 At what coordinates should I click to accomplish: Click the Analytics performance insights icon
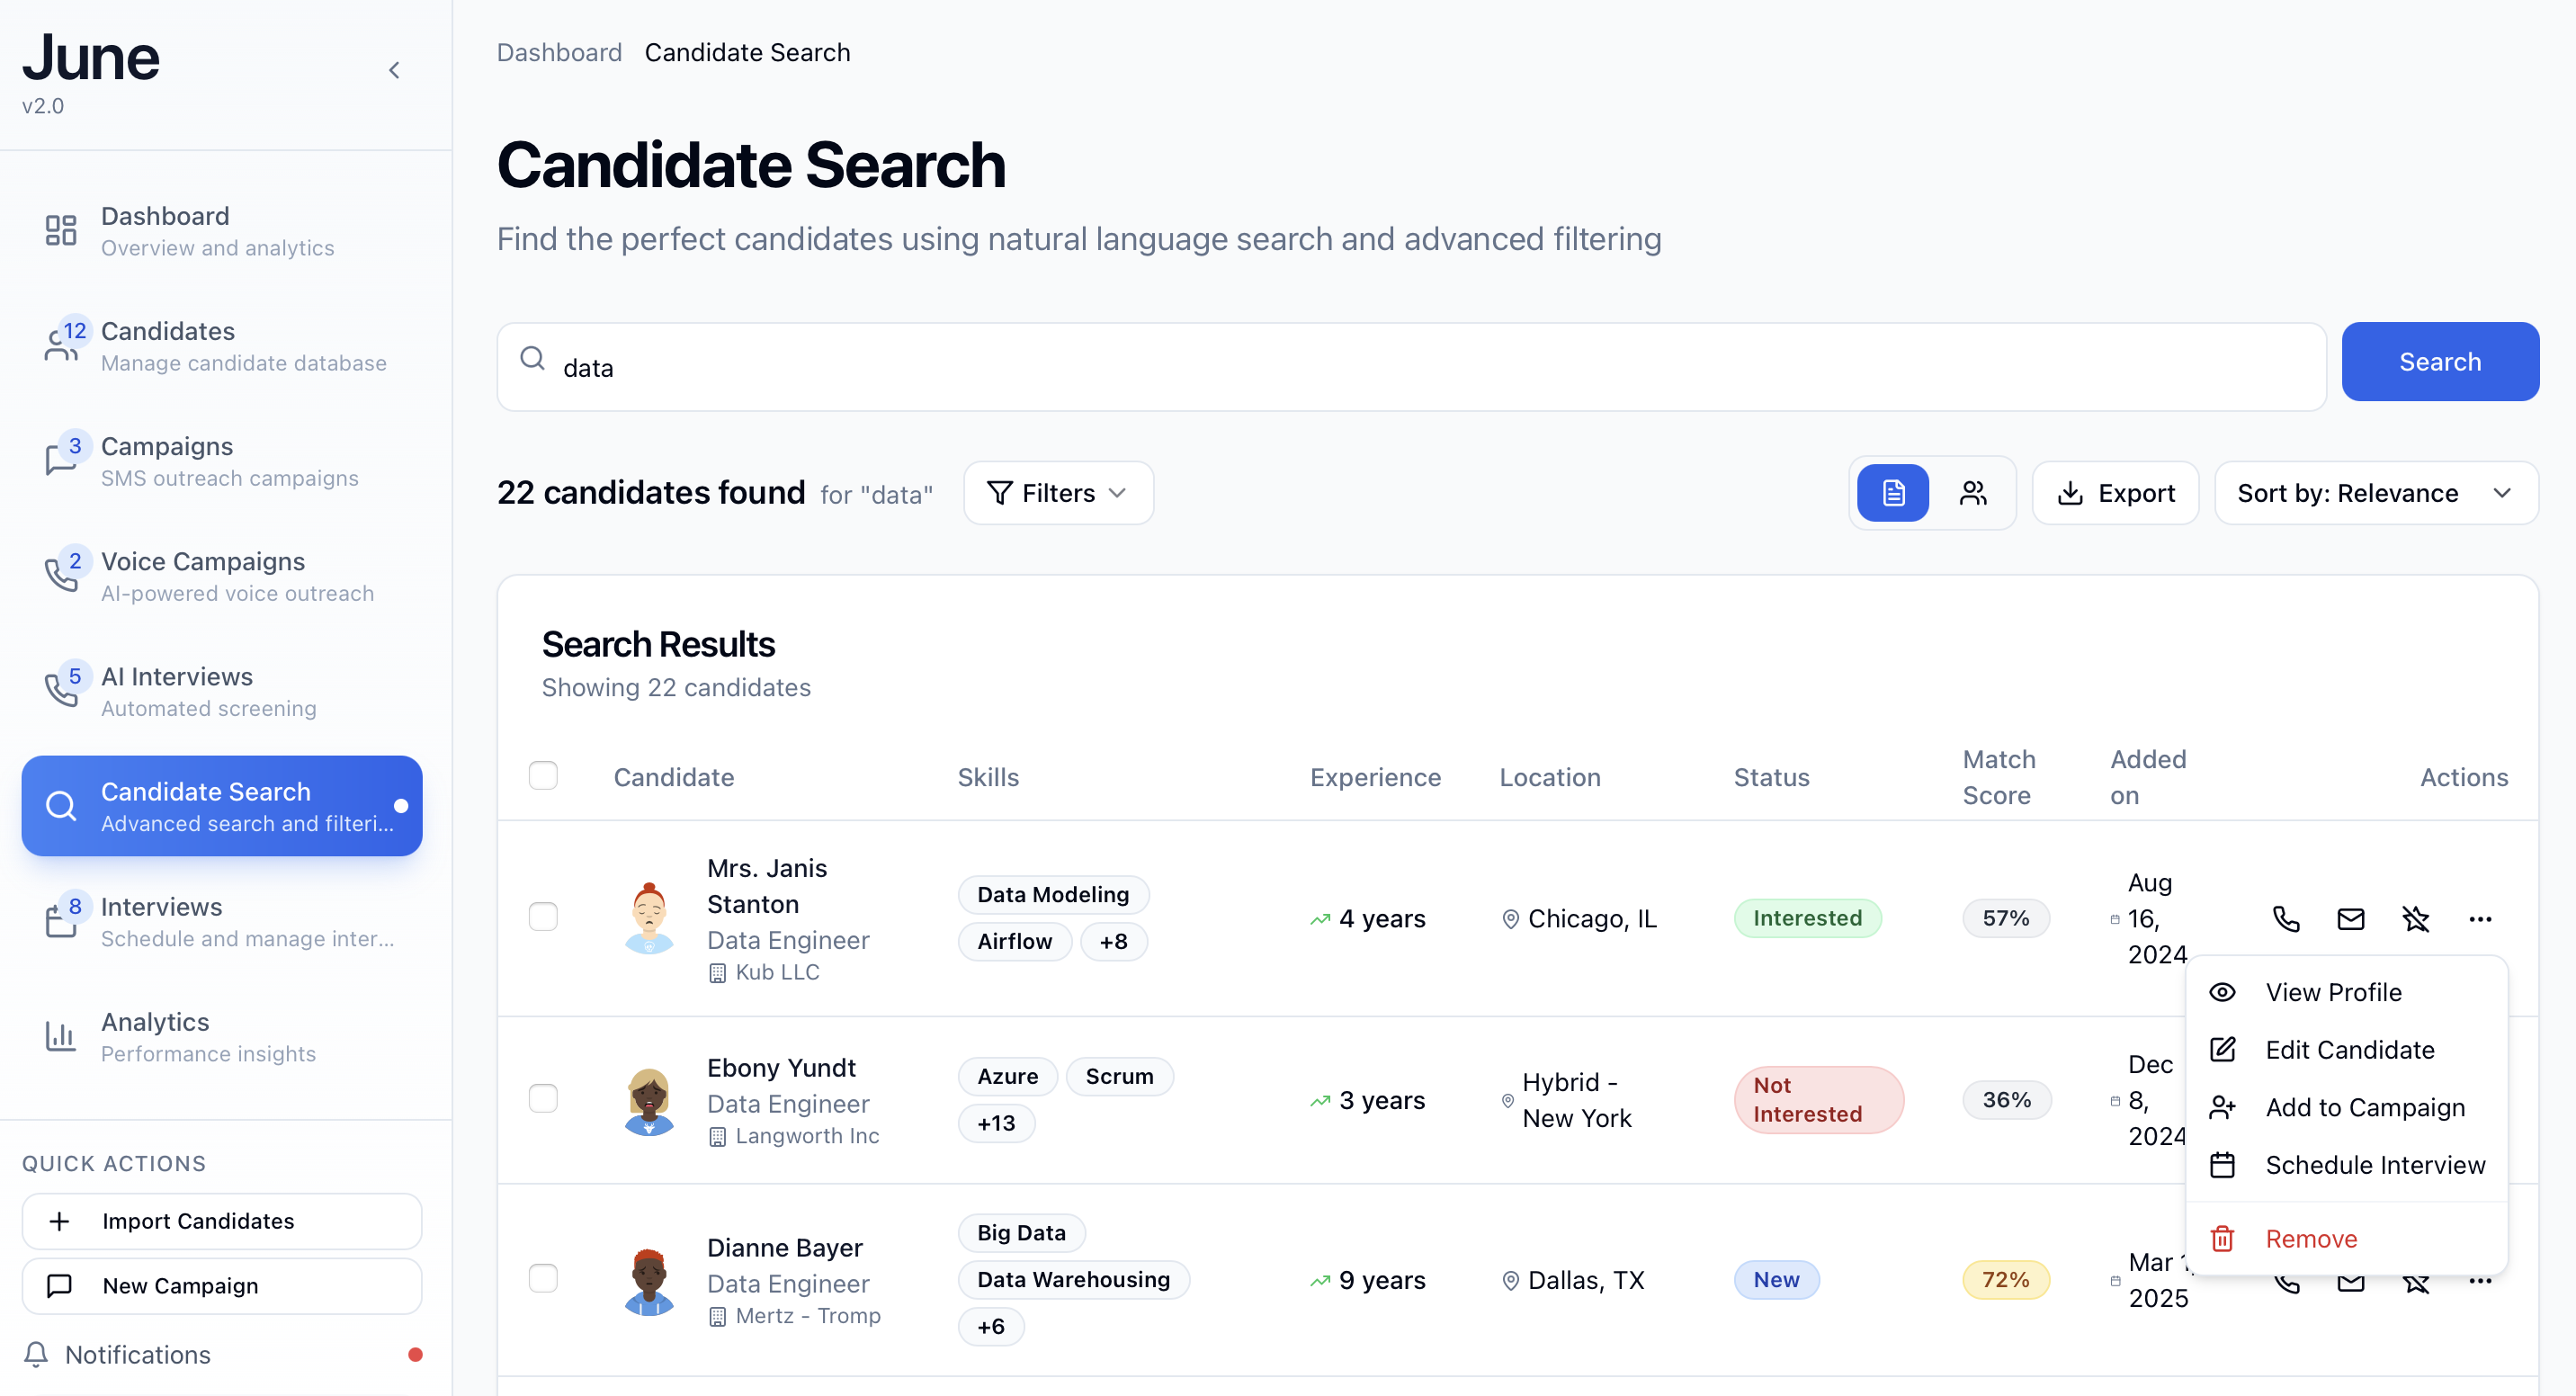(x=60, y=1036)
